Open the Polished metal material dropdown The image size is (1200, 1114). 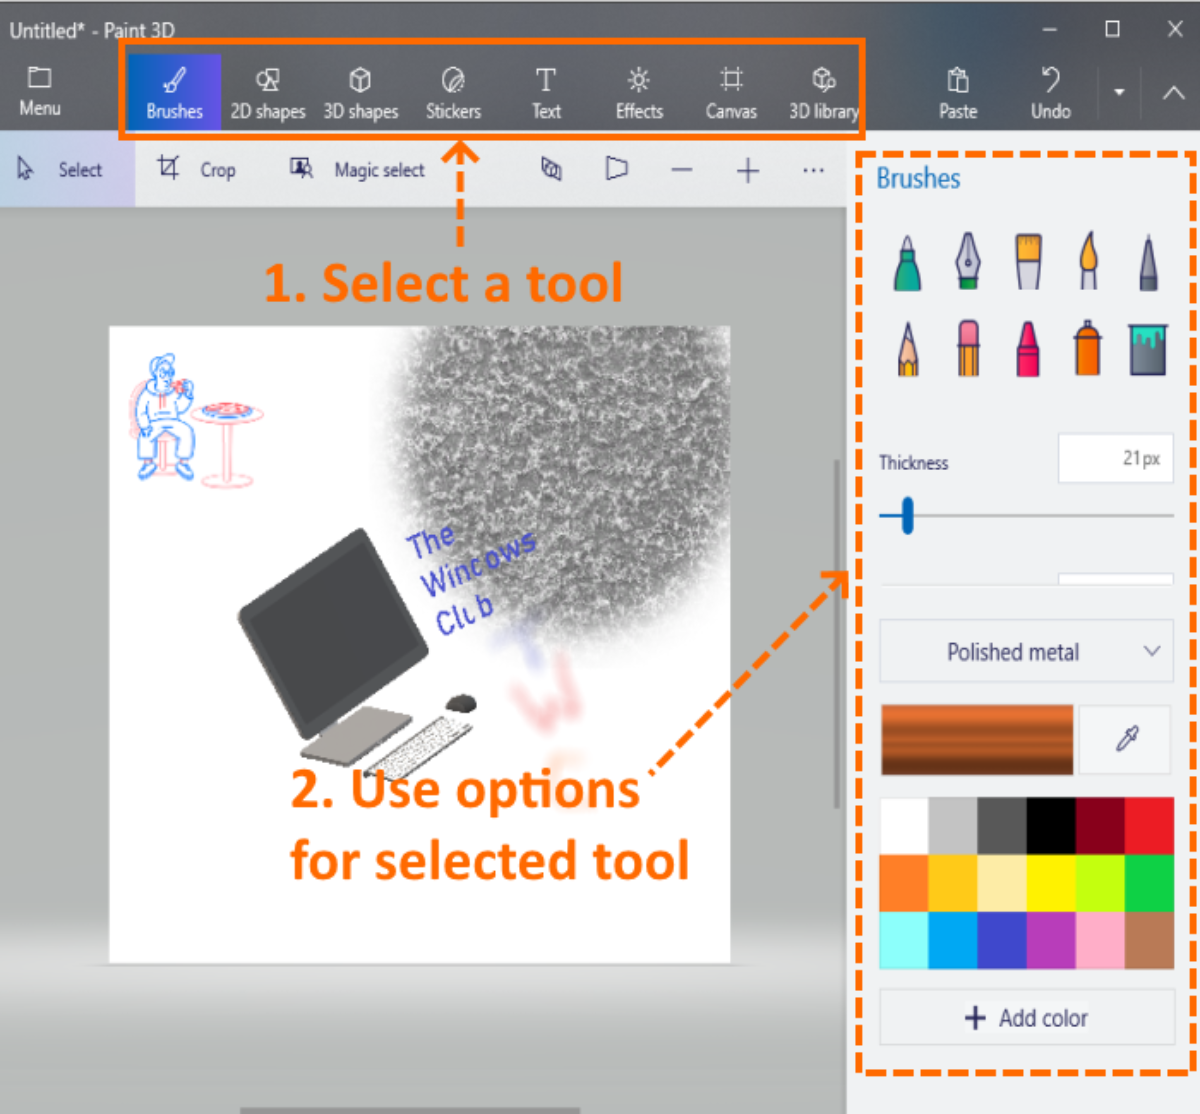click(1026, 652)
